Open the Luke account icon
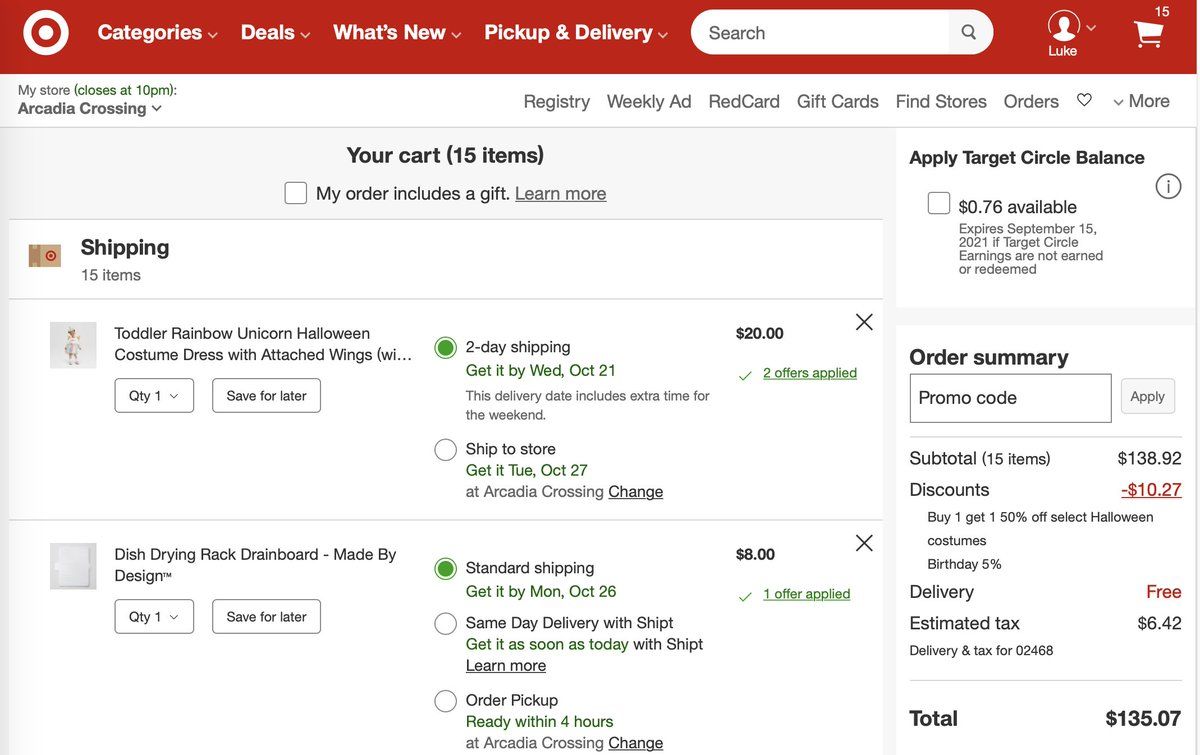Viewport: 1200px width, 755px height. tap(1063, 27)
